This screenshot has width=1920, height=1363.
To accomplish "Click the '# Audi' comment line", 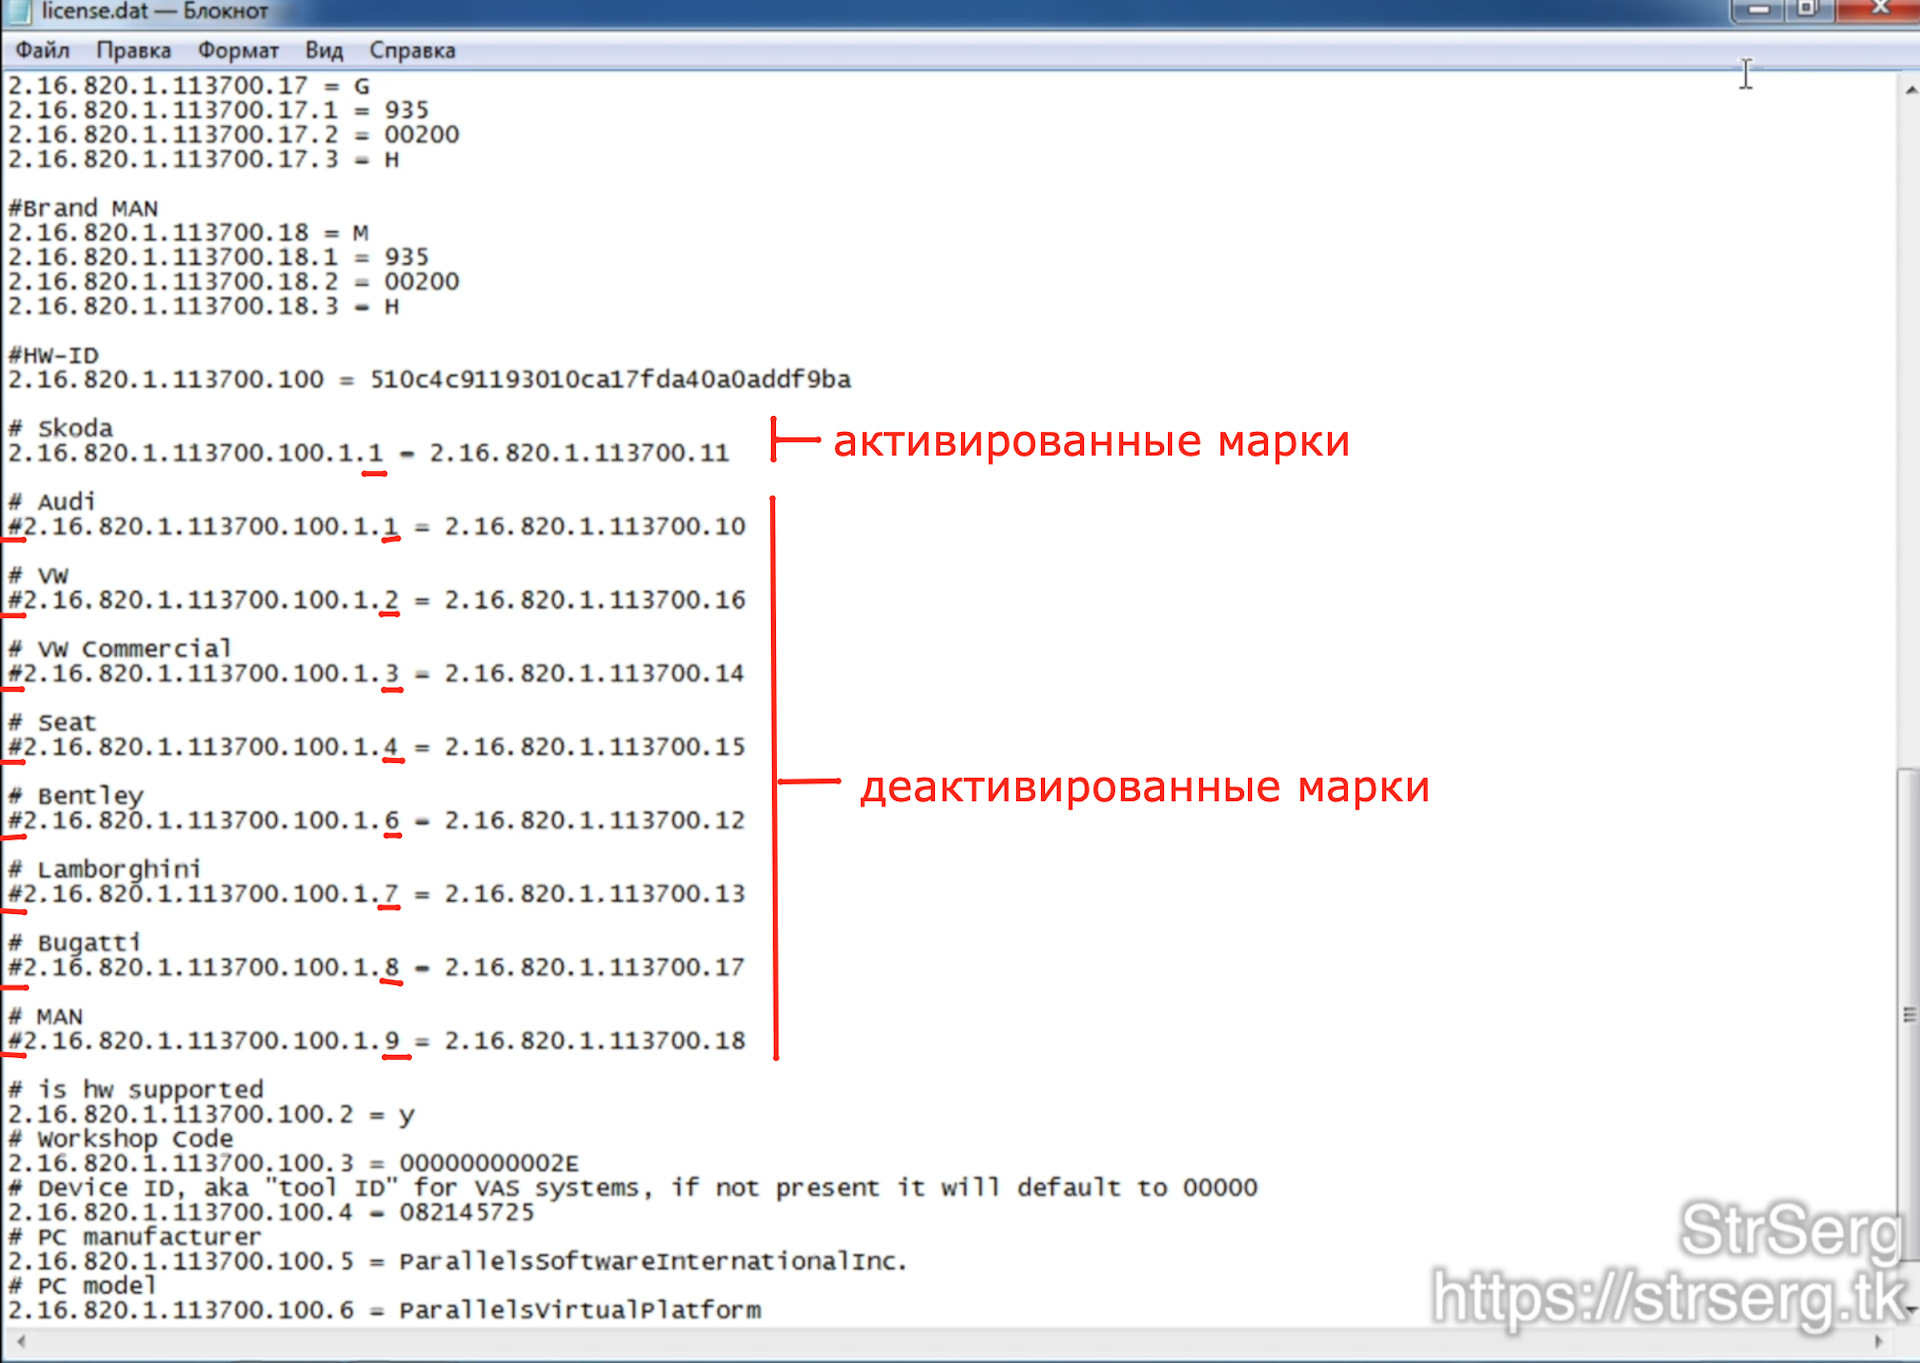I will point(52,502).
